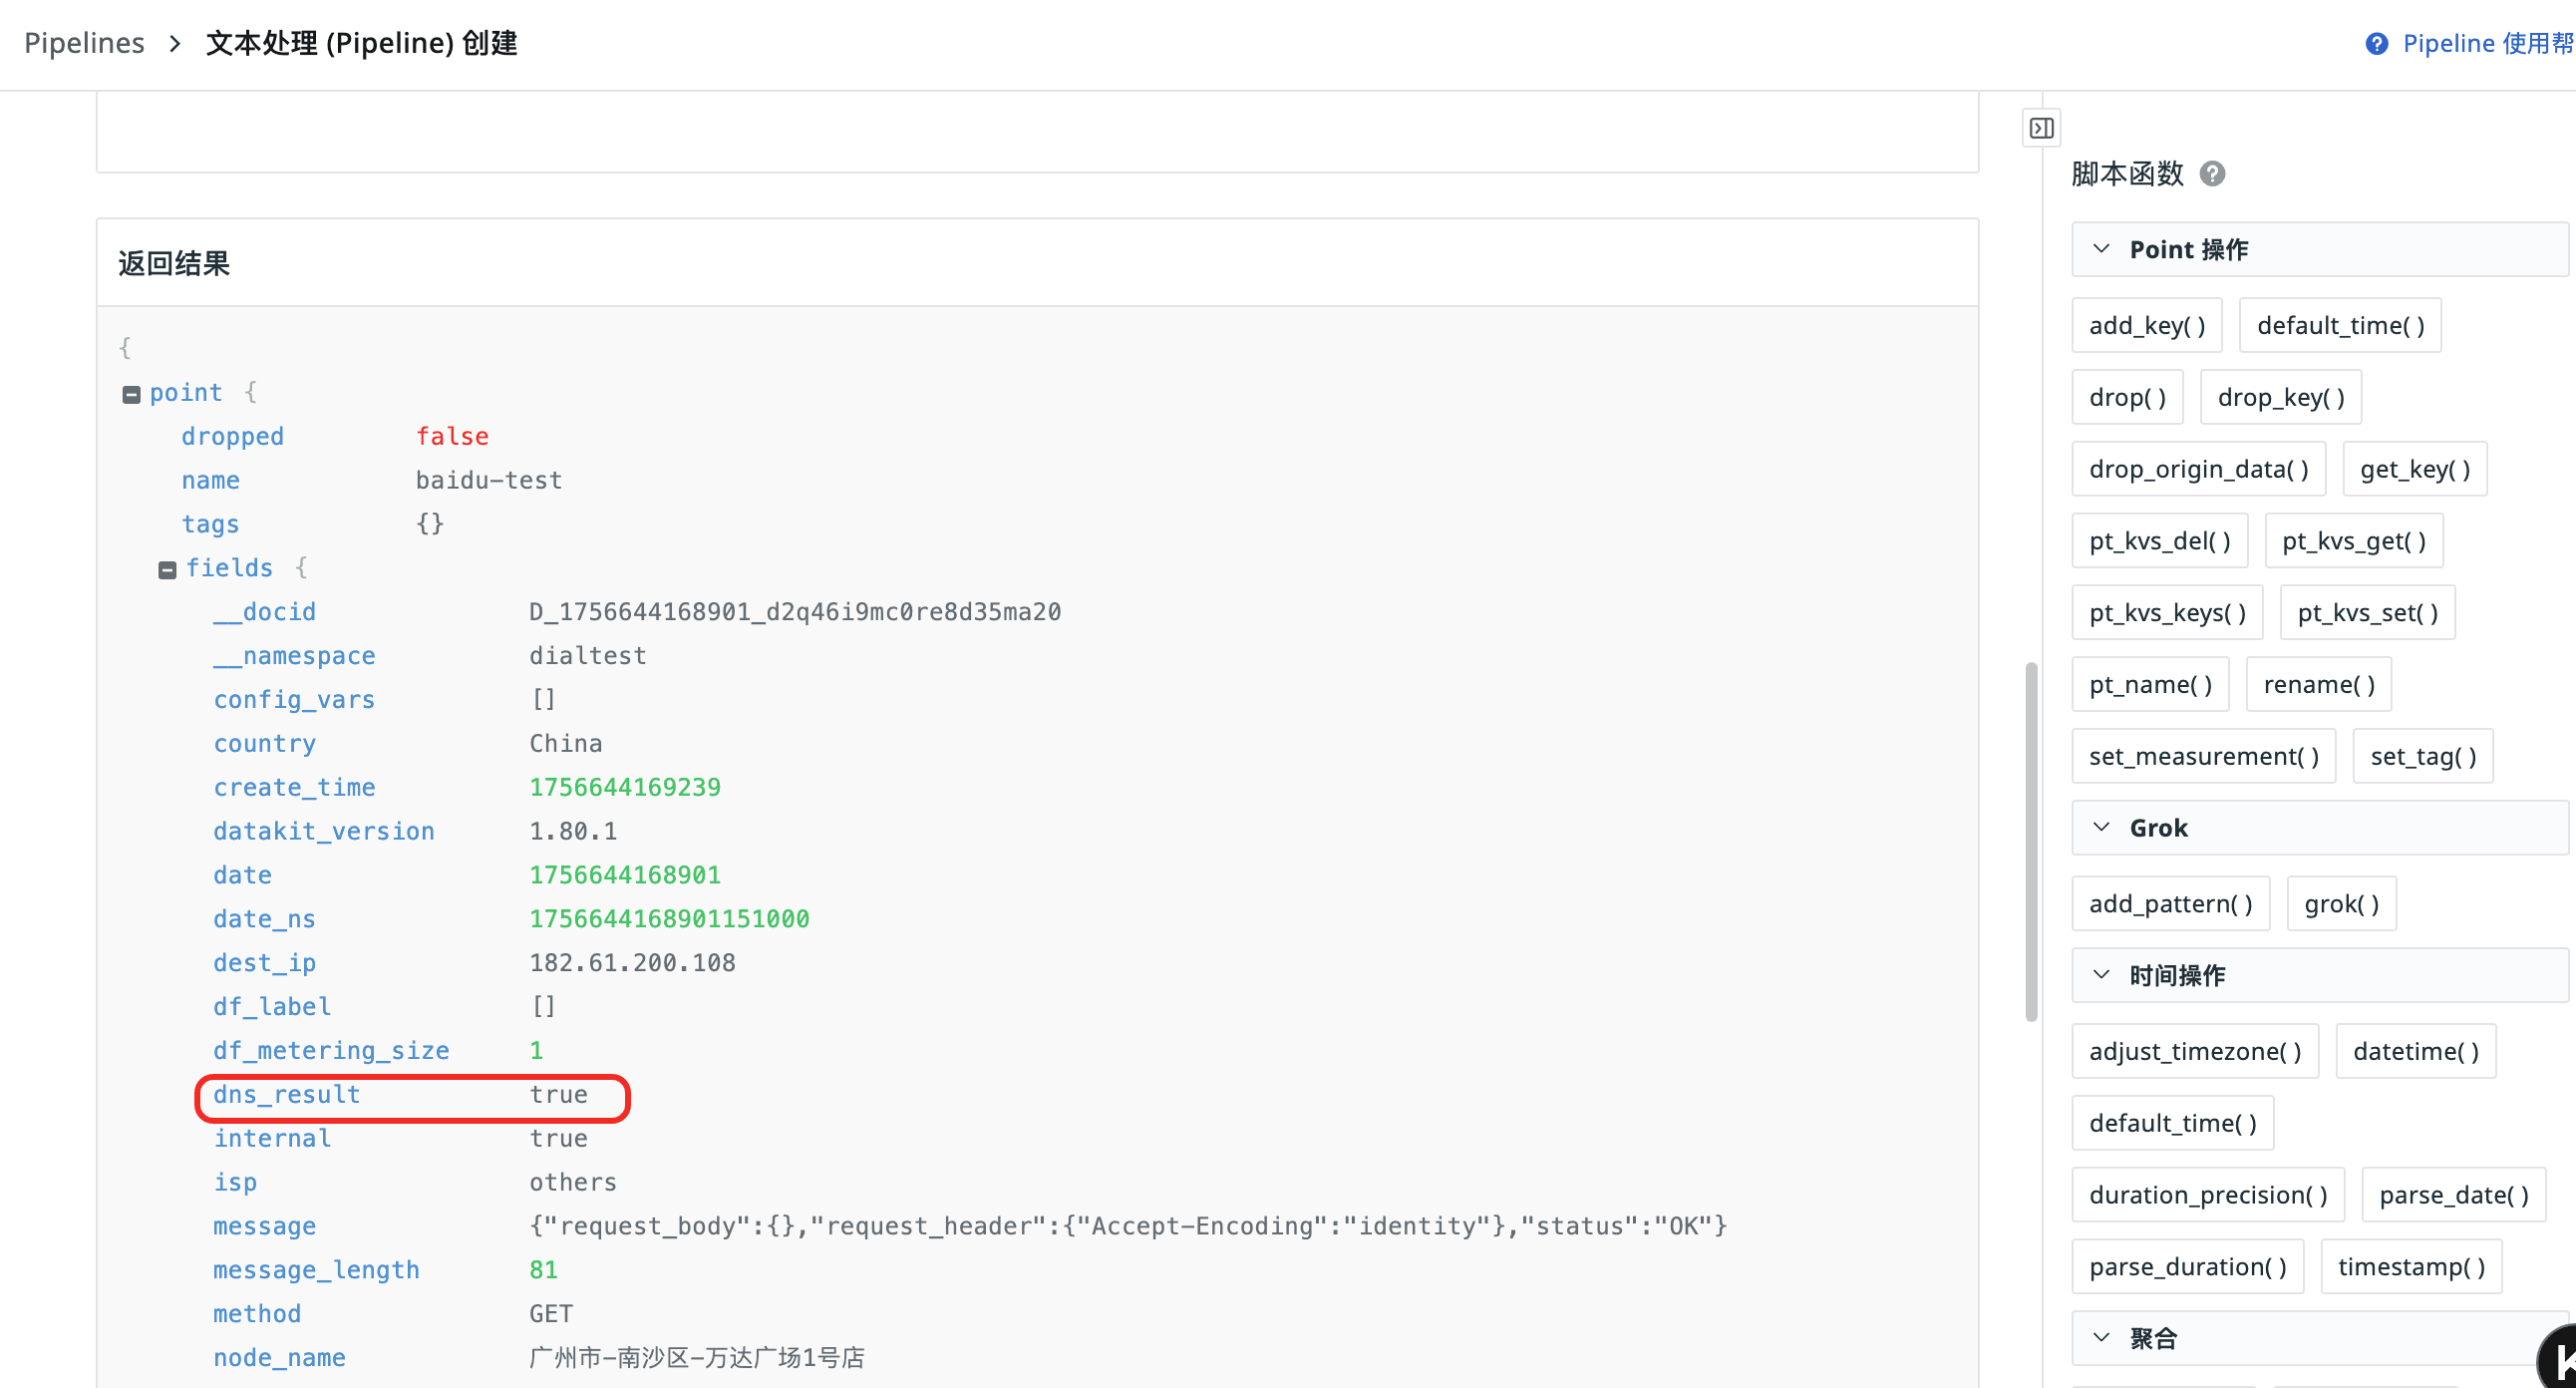Screen dimensions: 2576x1388
Task: Insert the grok() function
Action: [2341, 904]
